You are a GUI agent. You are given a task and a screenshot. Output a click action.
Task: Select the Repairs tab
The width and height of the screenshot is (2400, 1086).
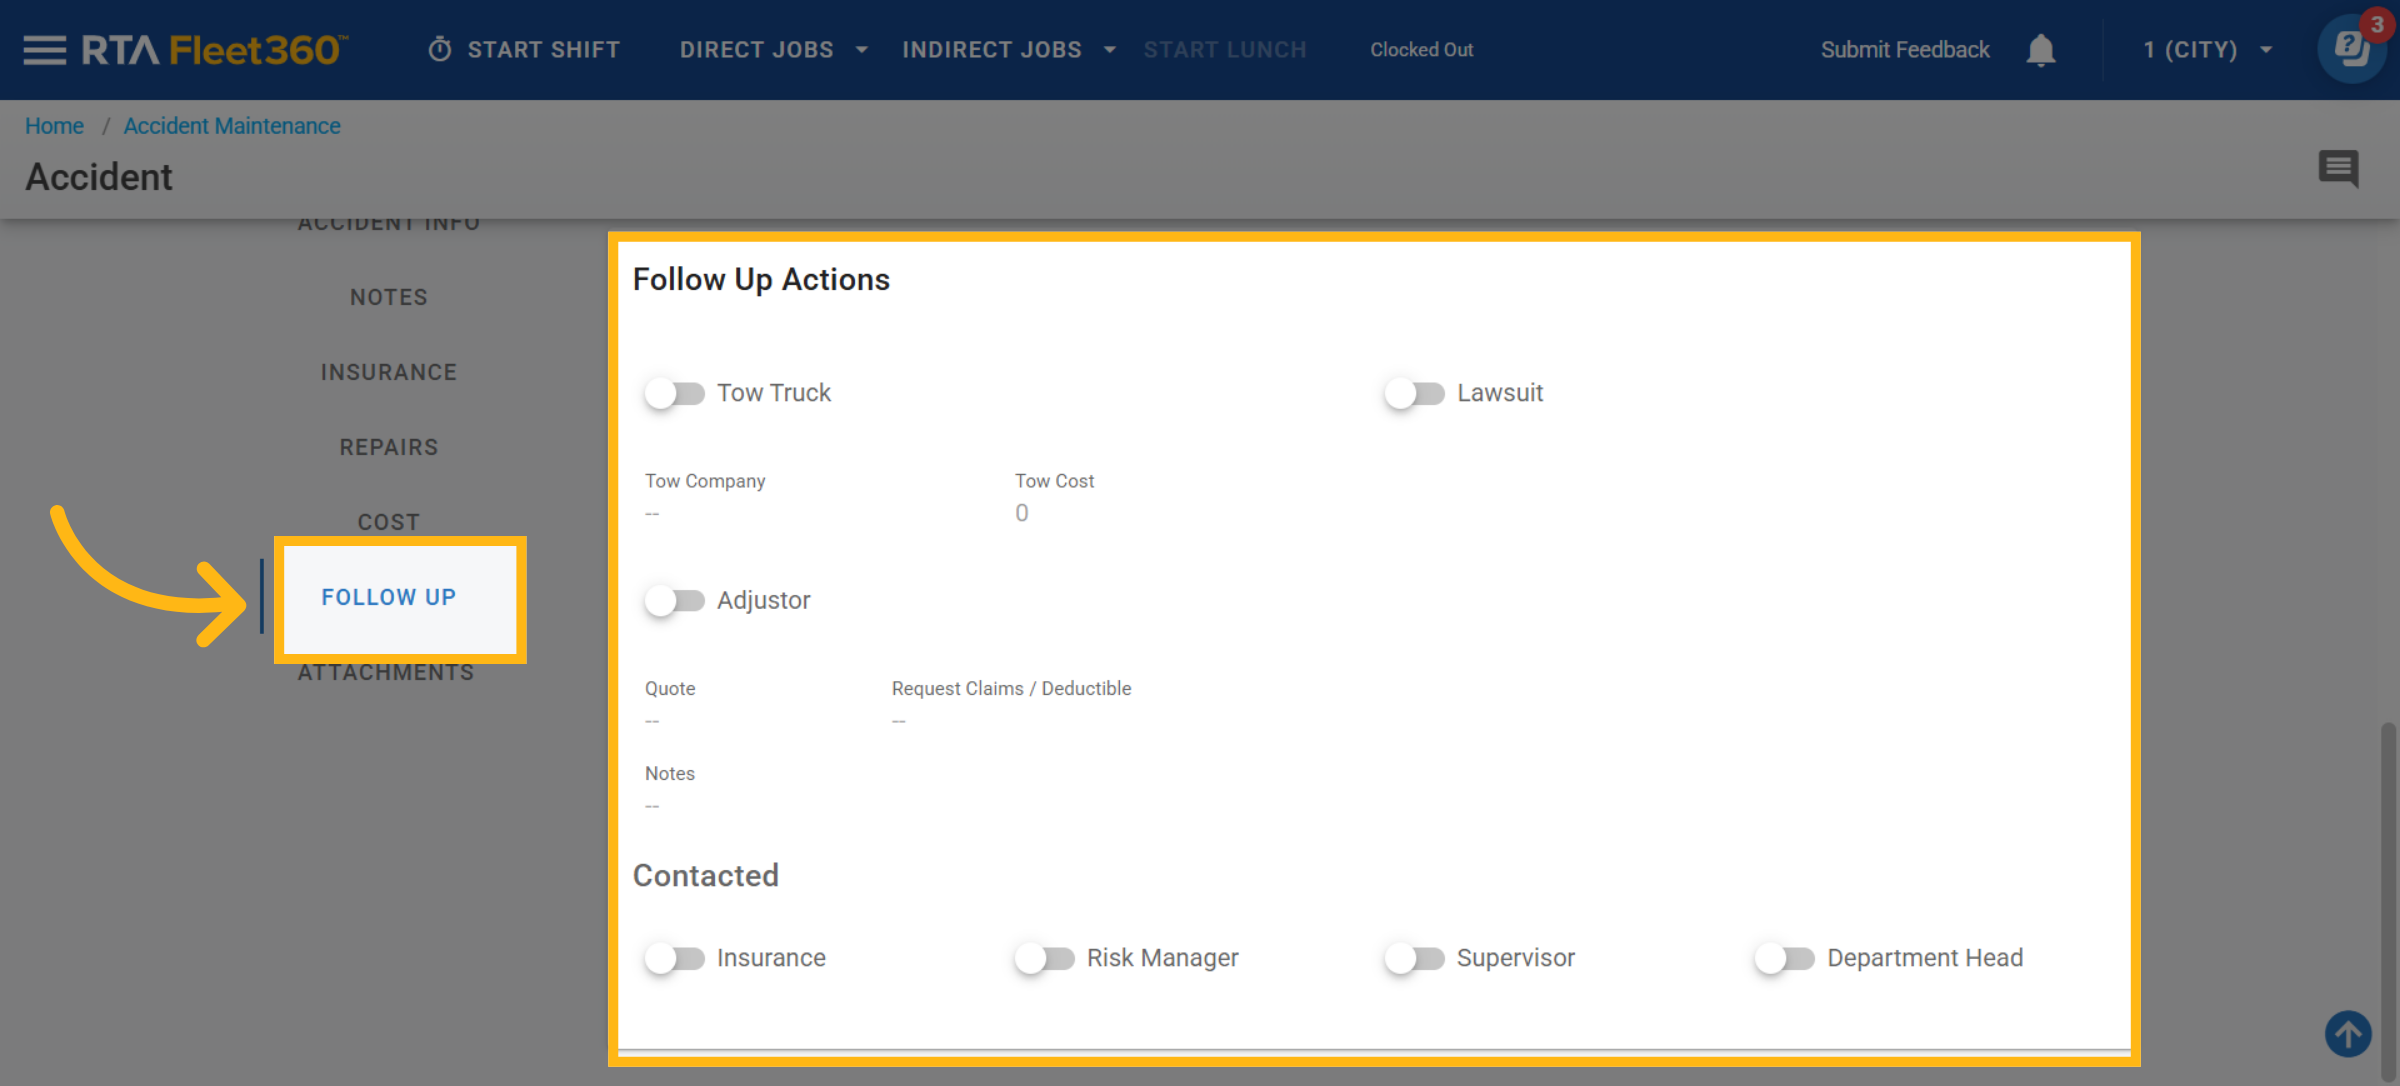(x=388, y=447)
